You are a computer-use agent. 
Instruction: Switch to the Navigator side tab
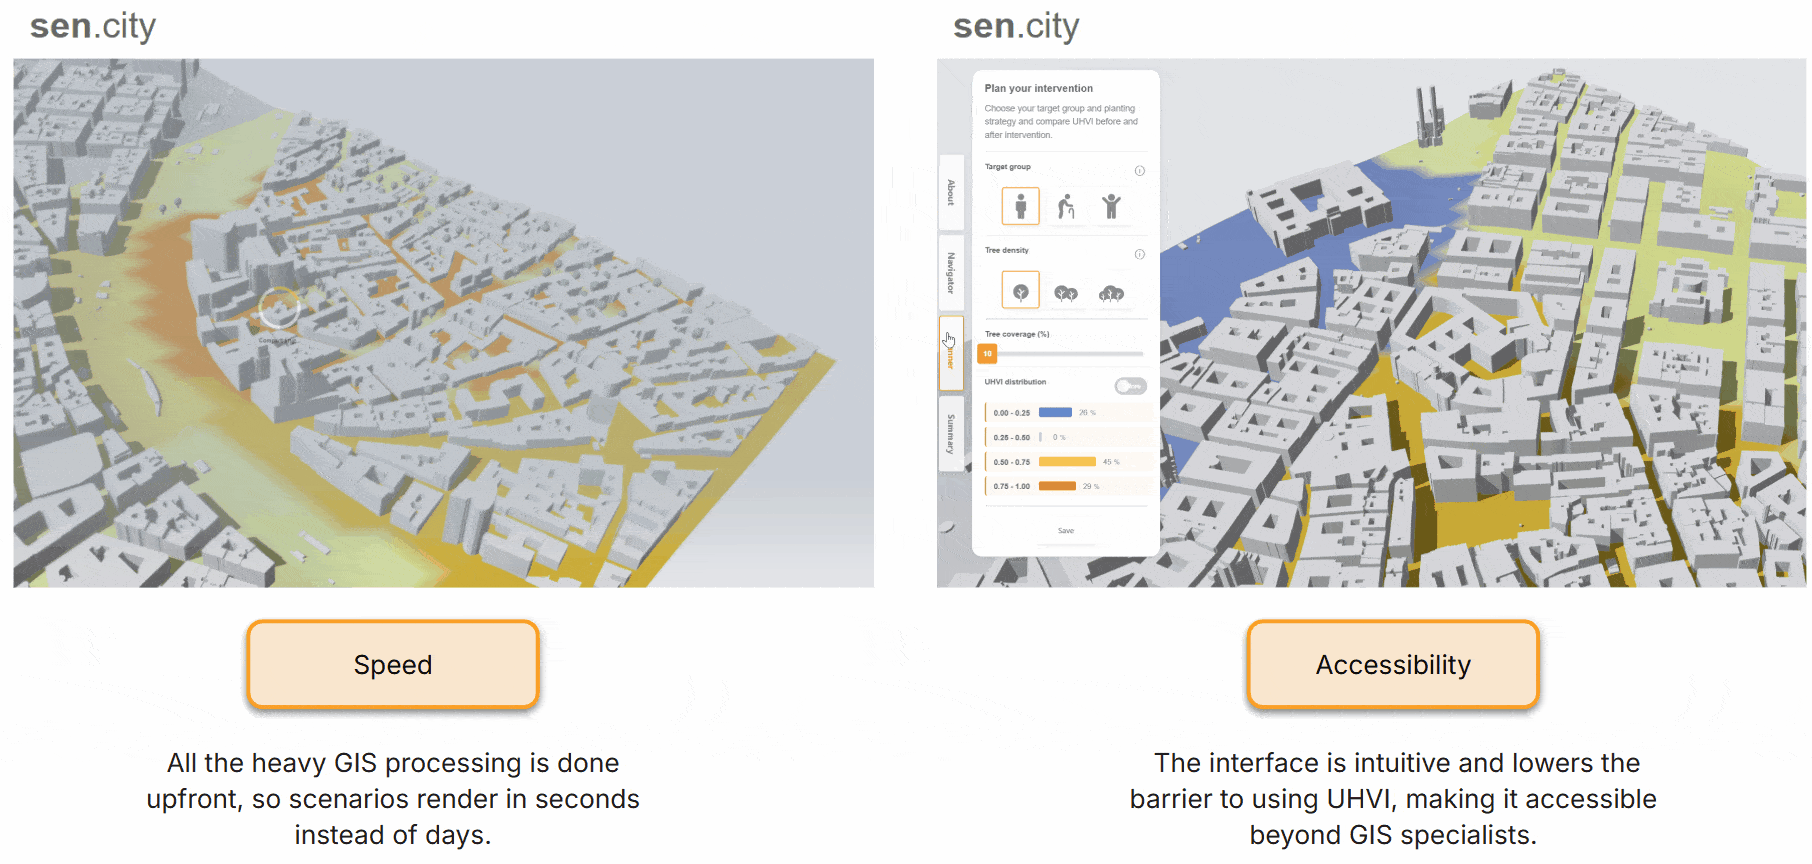click(951, 273)
